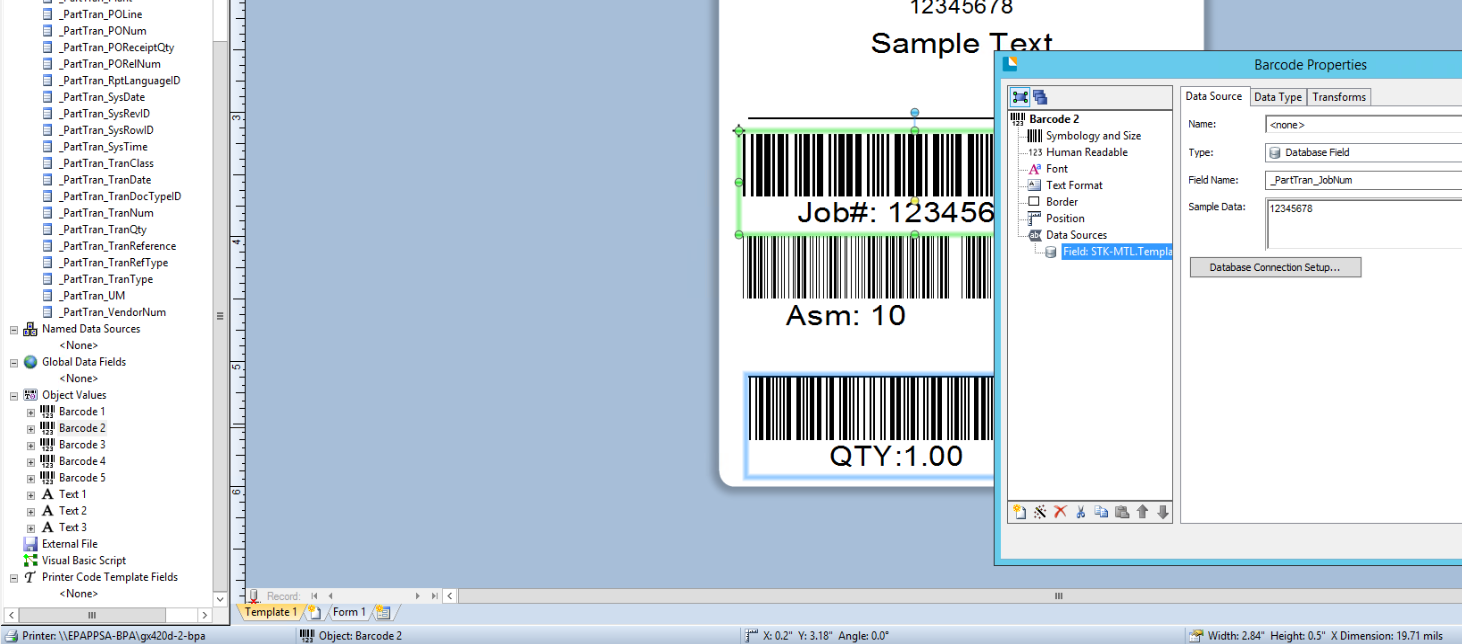This screenshot has width=1462, height=644.
Task: Open the Type Database Field dropdown
Action: (x=1363, y=153)
